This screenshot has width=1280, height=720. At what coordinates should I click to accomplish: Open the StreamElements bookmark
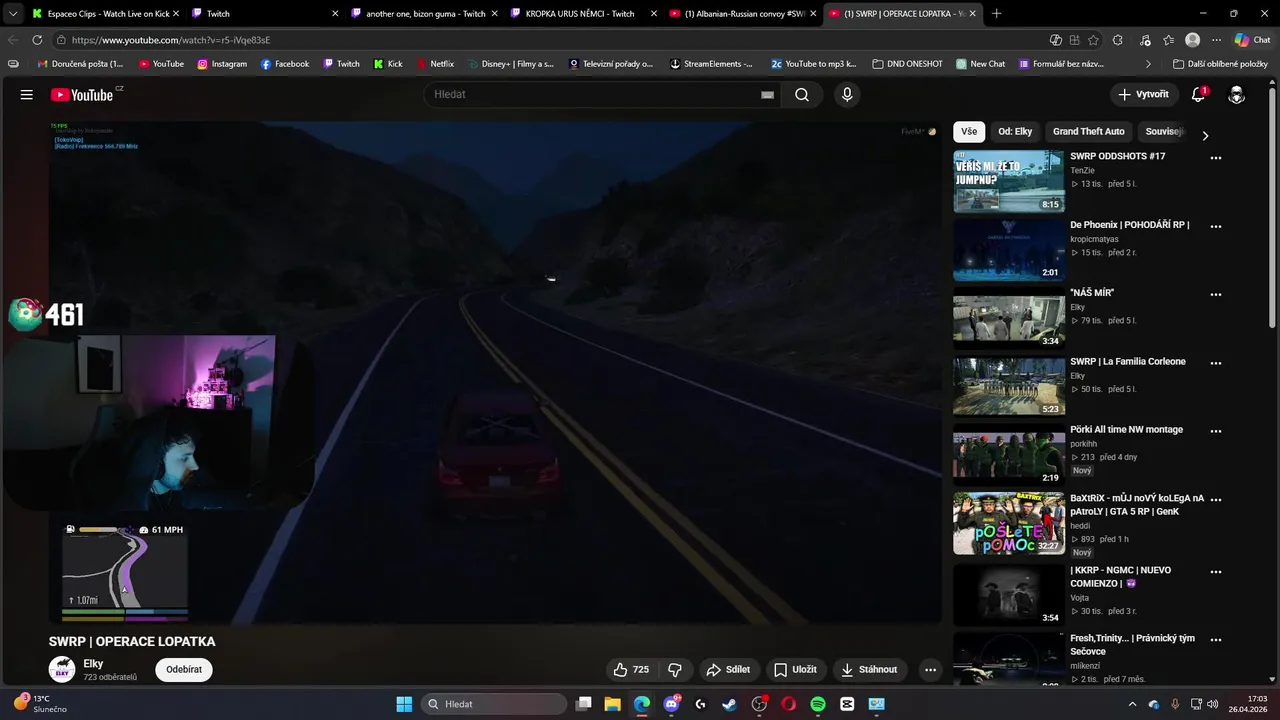click(711, 64)
